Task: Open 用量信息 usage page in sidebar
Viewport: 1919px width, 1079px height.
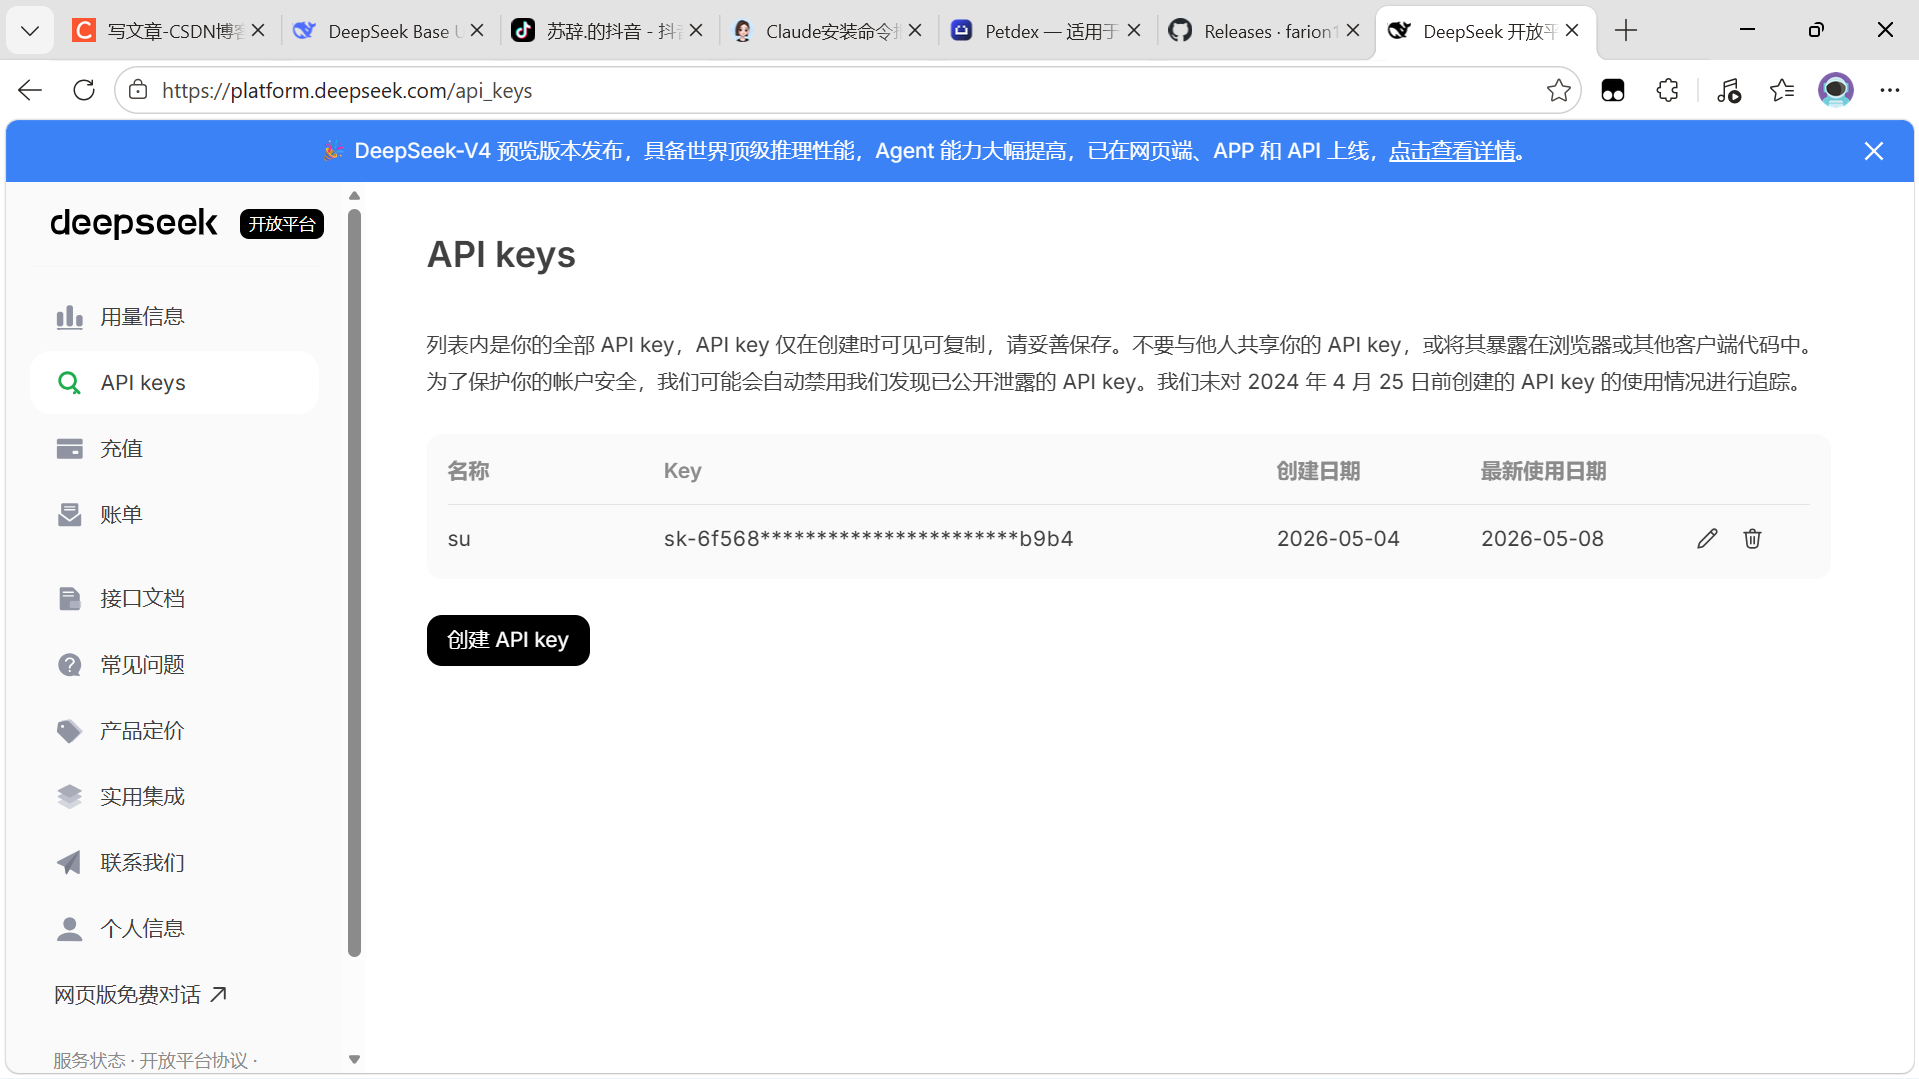Action: pos(175,317)
